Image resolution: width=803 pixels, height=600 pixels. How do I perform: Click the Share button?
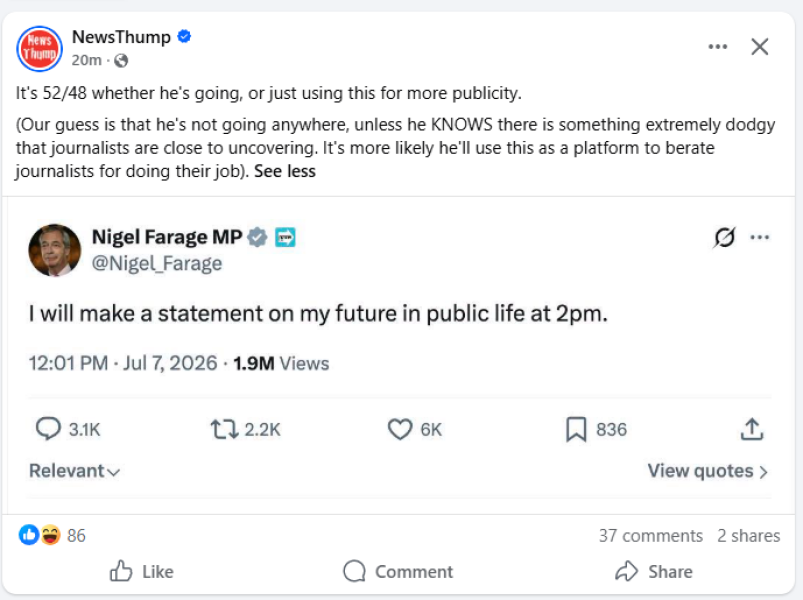pos(654,571)
